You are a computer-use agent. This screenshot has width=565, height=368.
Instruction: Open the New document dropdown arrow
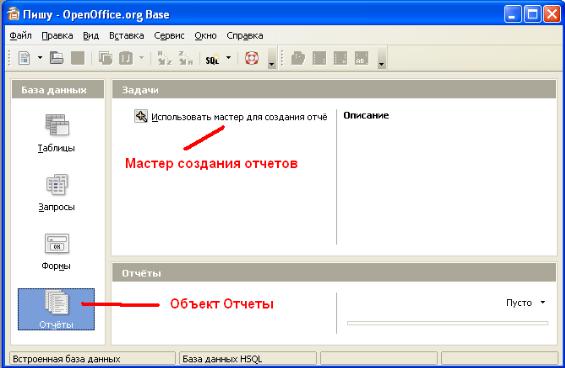coord(40,58)
